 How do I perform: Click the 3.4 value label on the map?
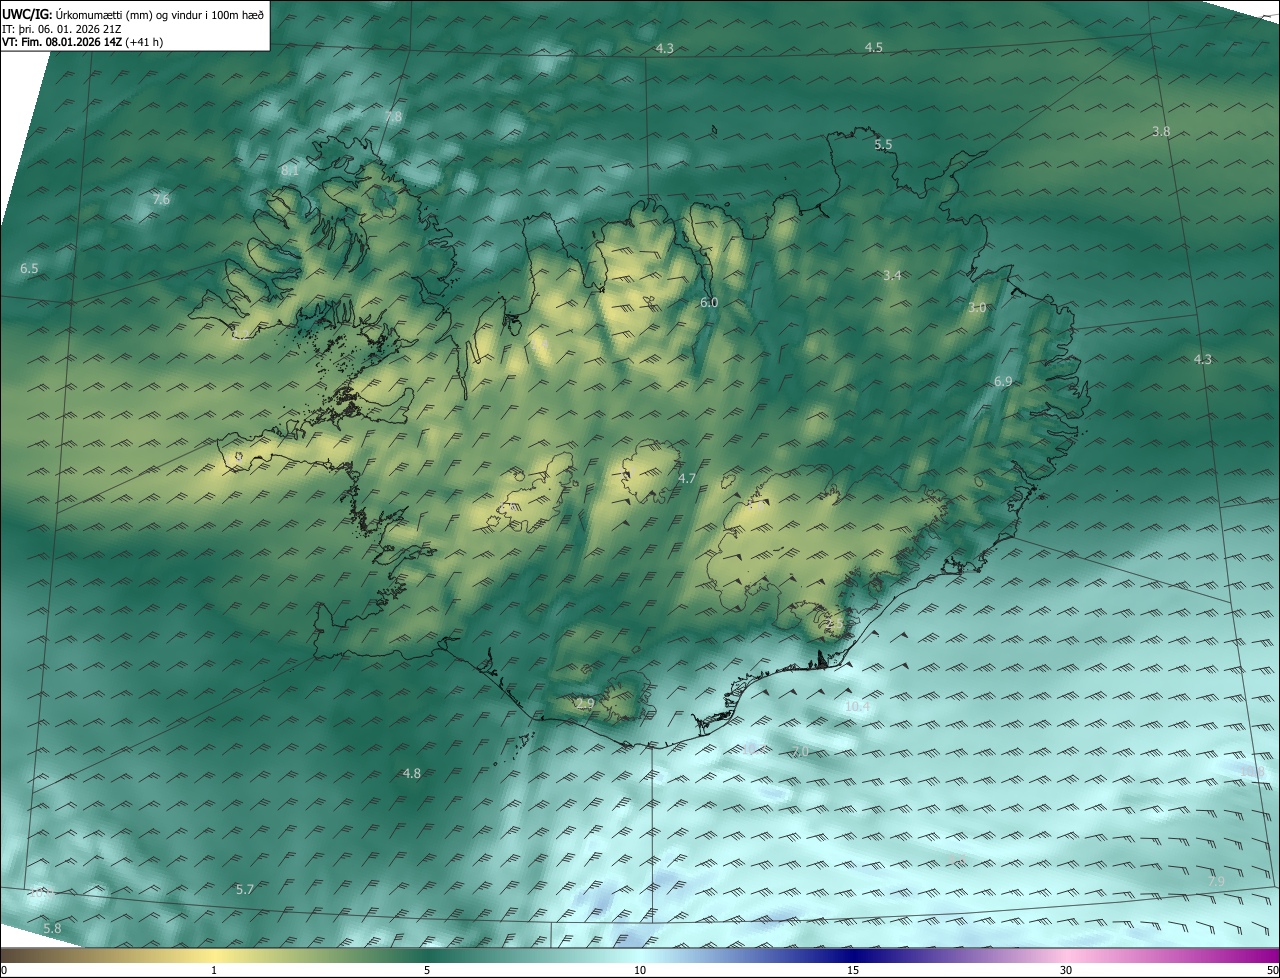(x=893, y=275)
